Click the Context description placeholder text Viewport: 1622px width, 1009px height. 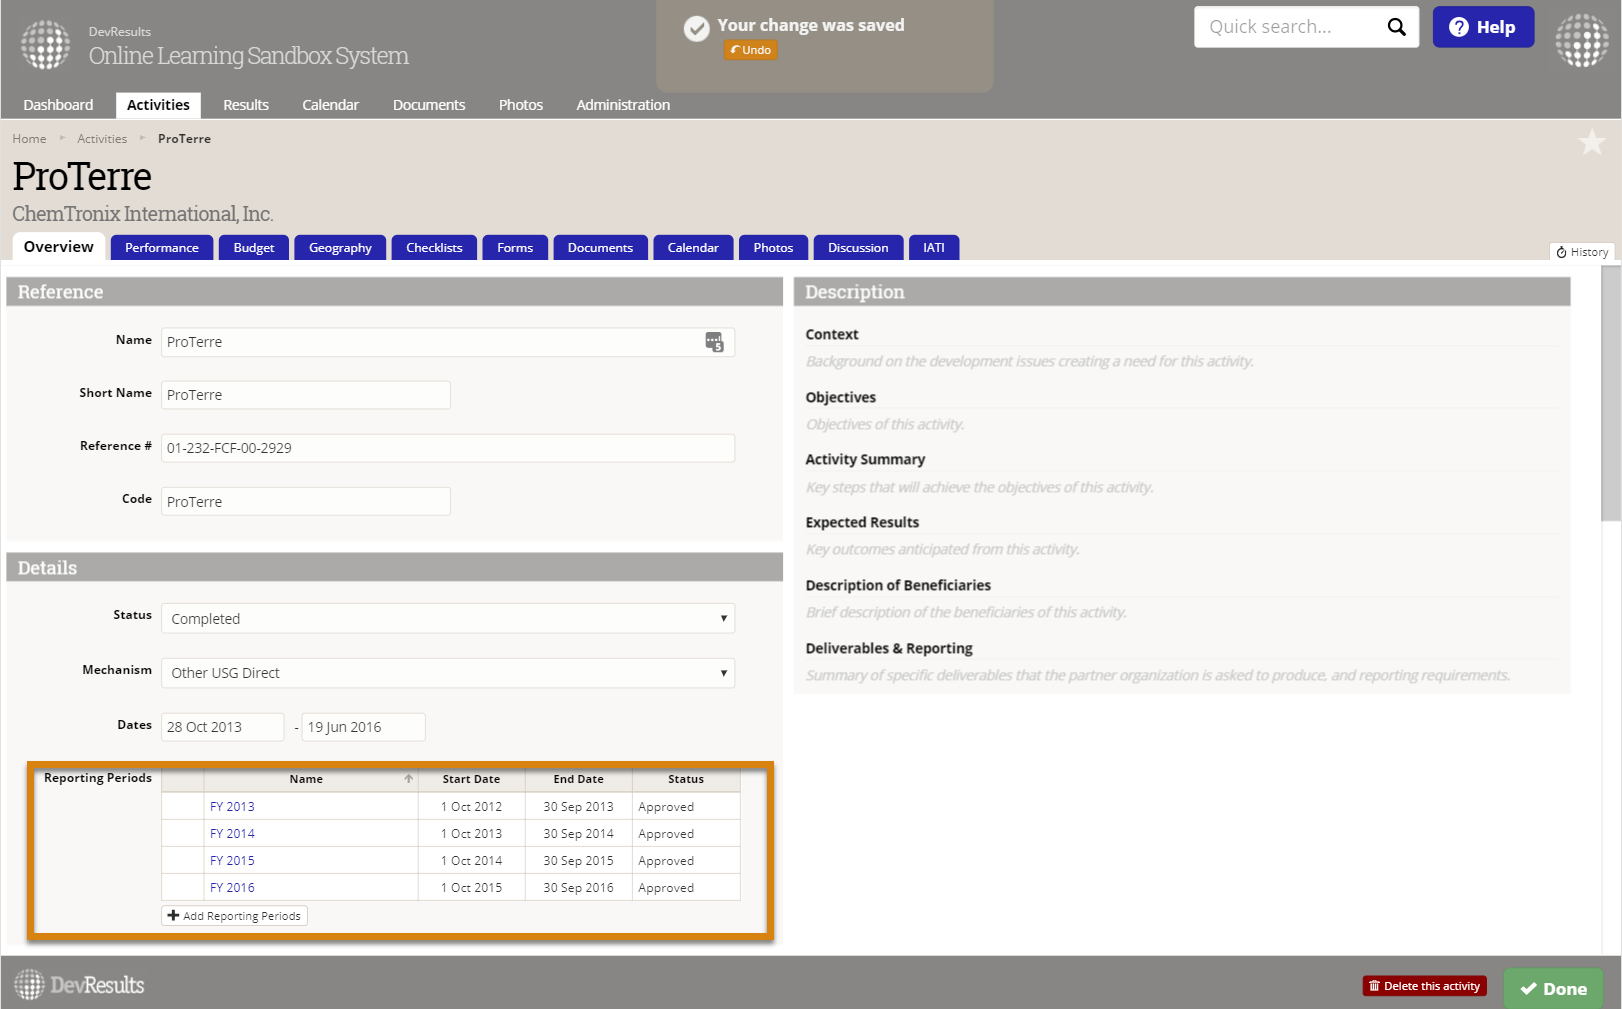click(x=1030, y=362)
